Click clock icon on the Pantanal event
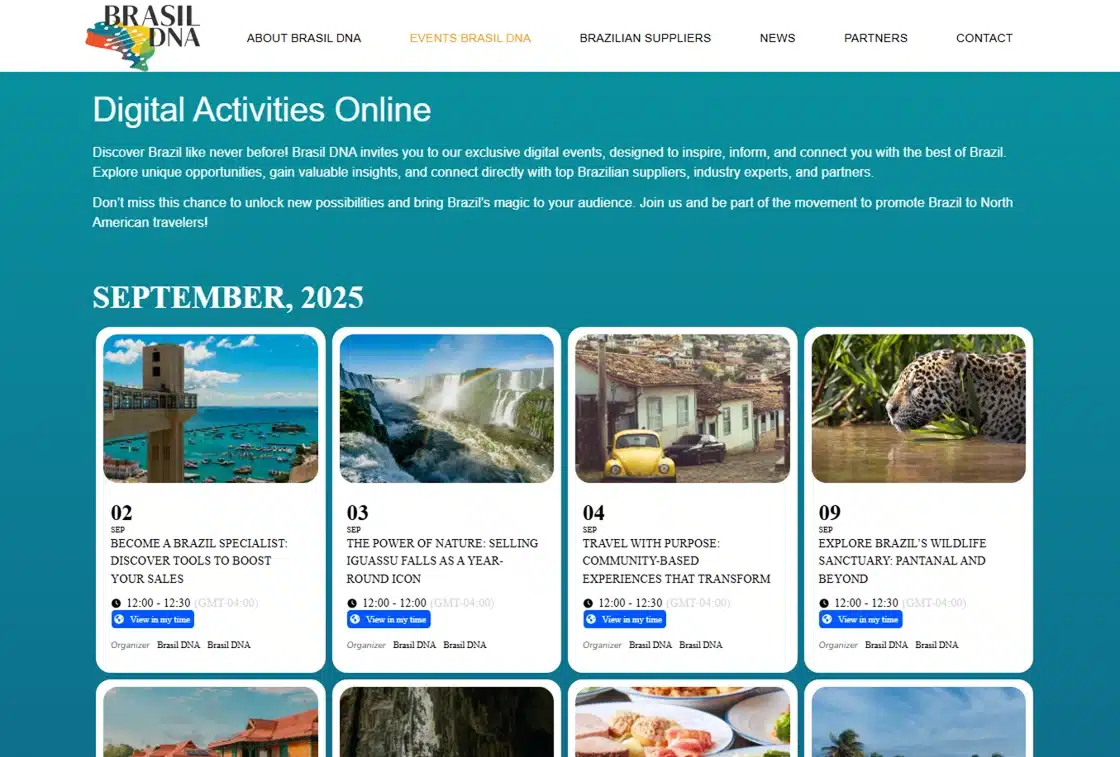1120x757 pixels. (824, 603)
